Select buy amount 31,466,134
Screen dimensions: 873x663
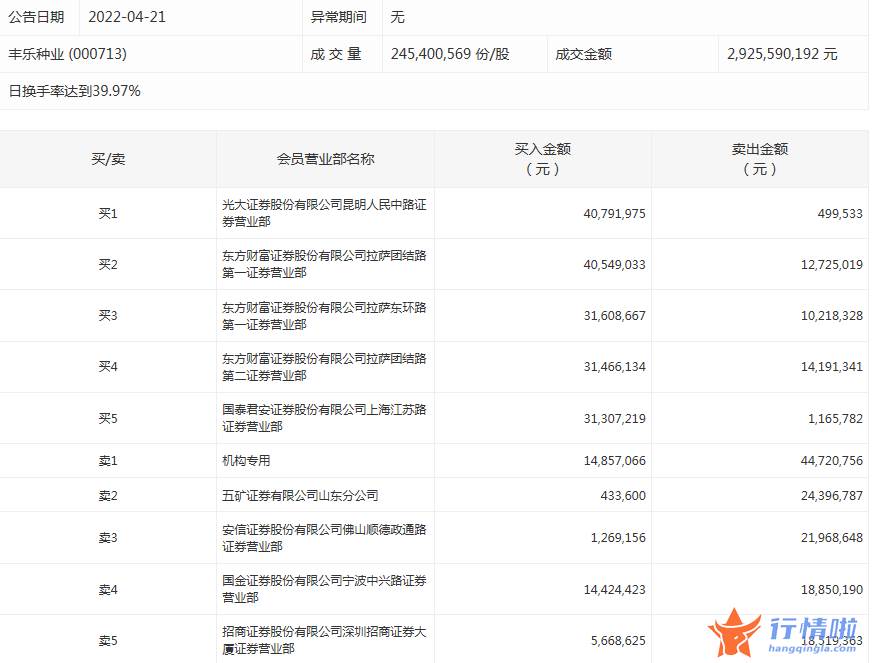point(615,367)
